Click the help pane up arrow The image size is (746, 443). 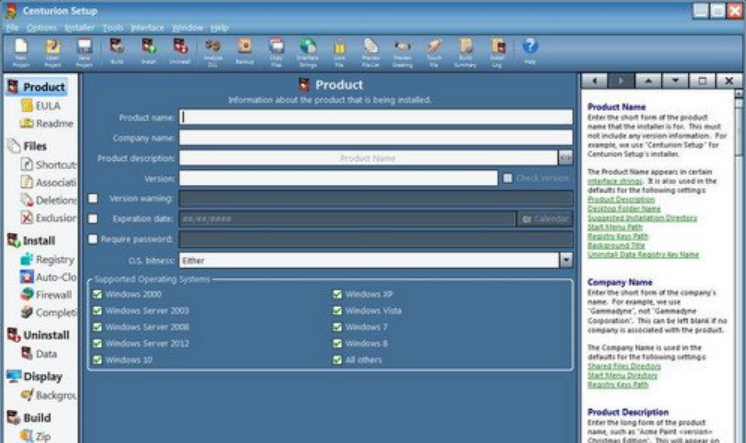click(648, 81)
